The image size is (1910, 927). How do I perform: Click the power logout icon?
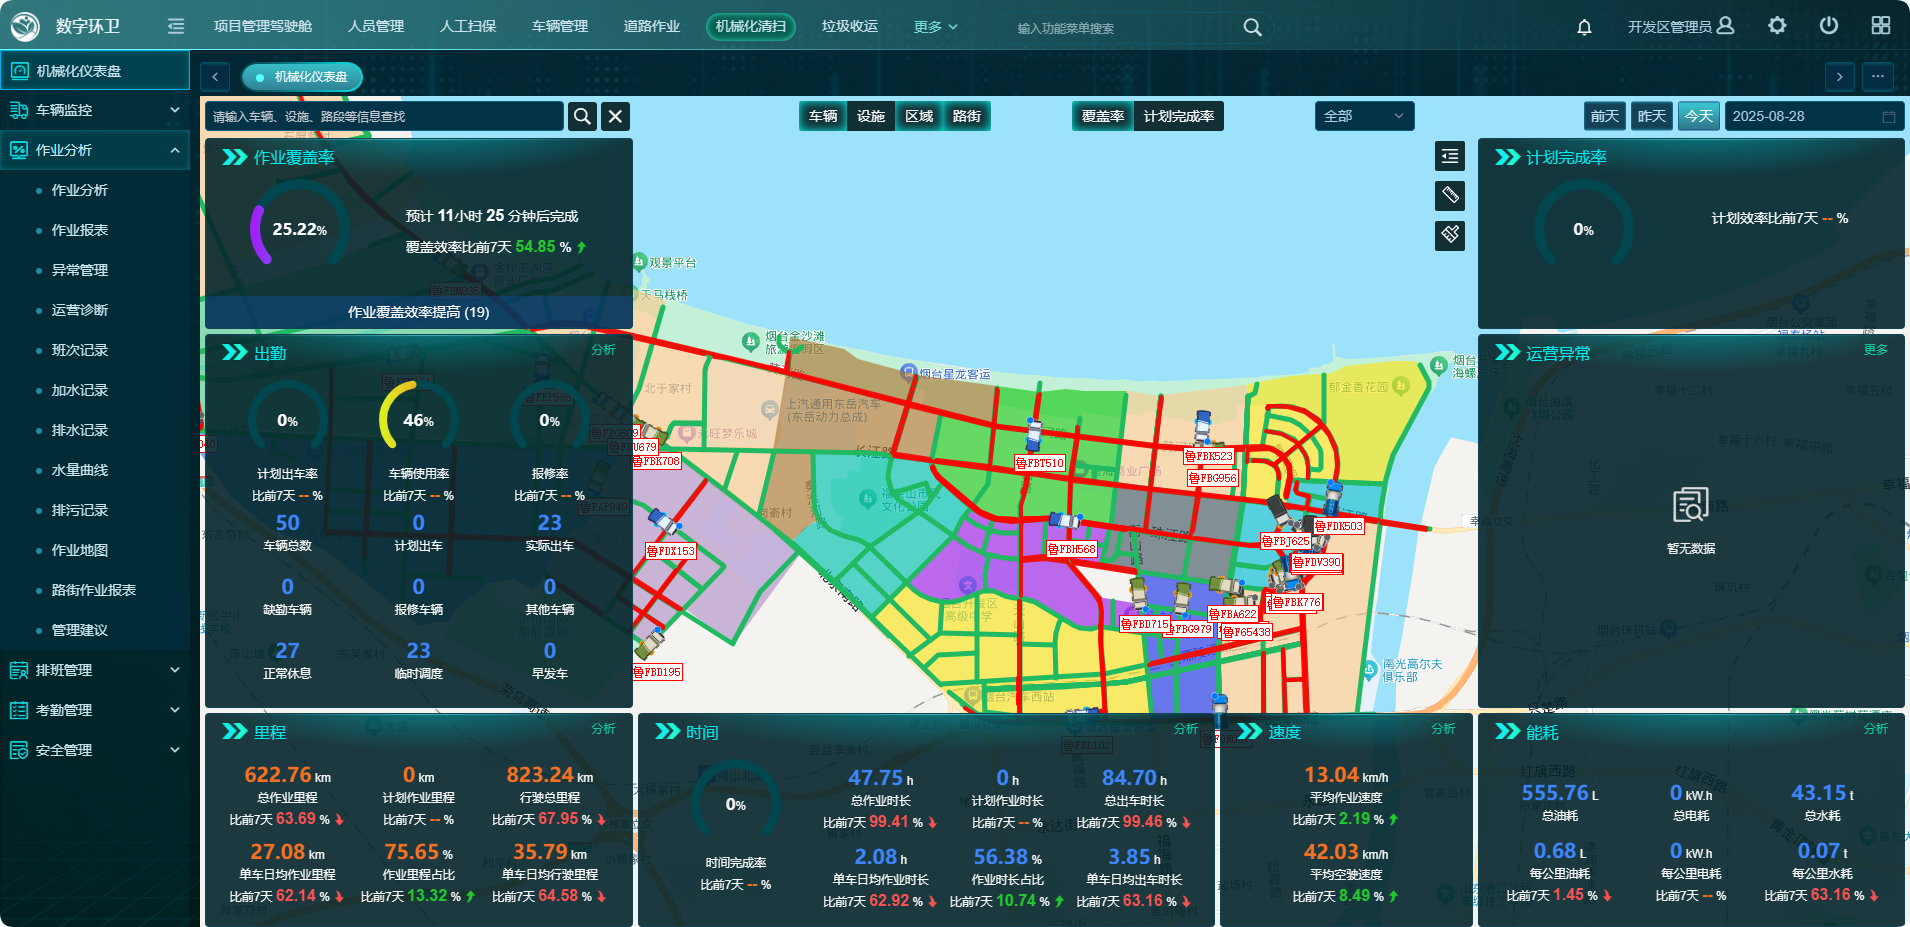[x=1828, y=26]
